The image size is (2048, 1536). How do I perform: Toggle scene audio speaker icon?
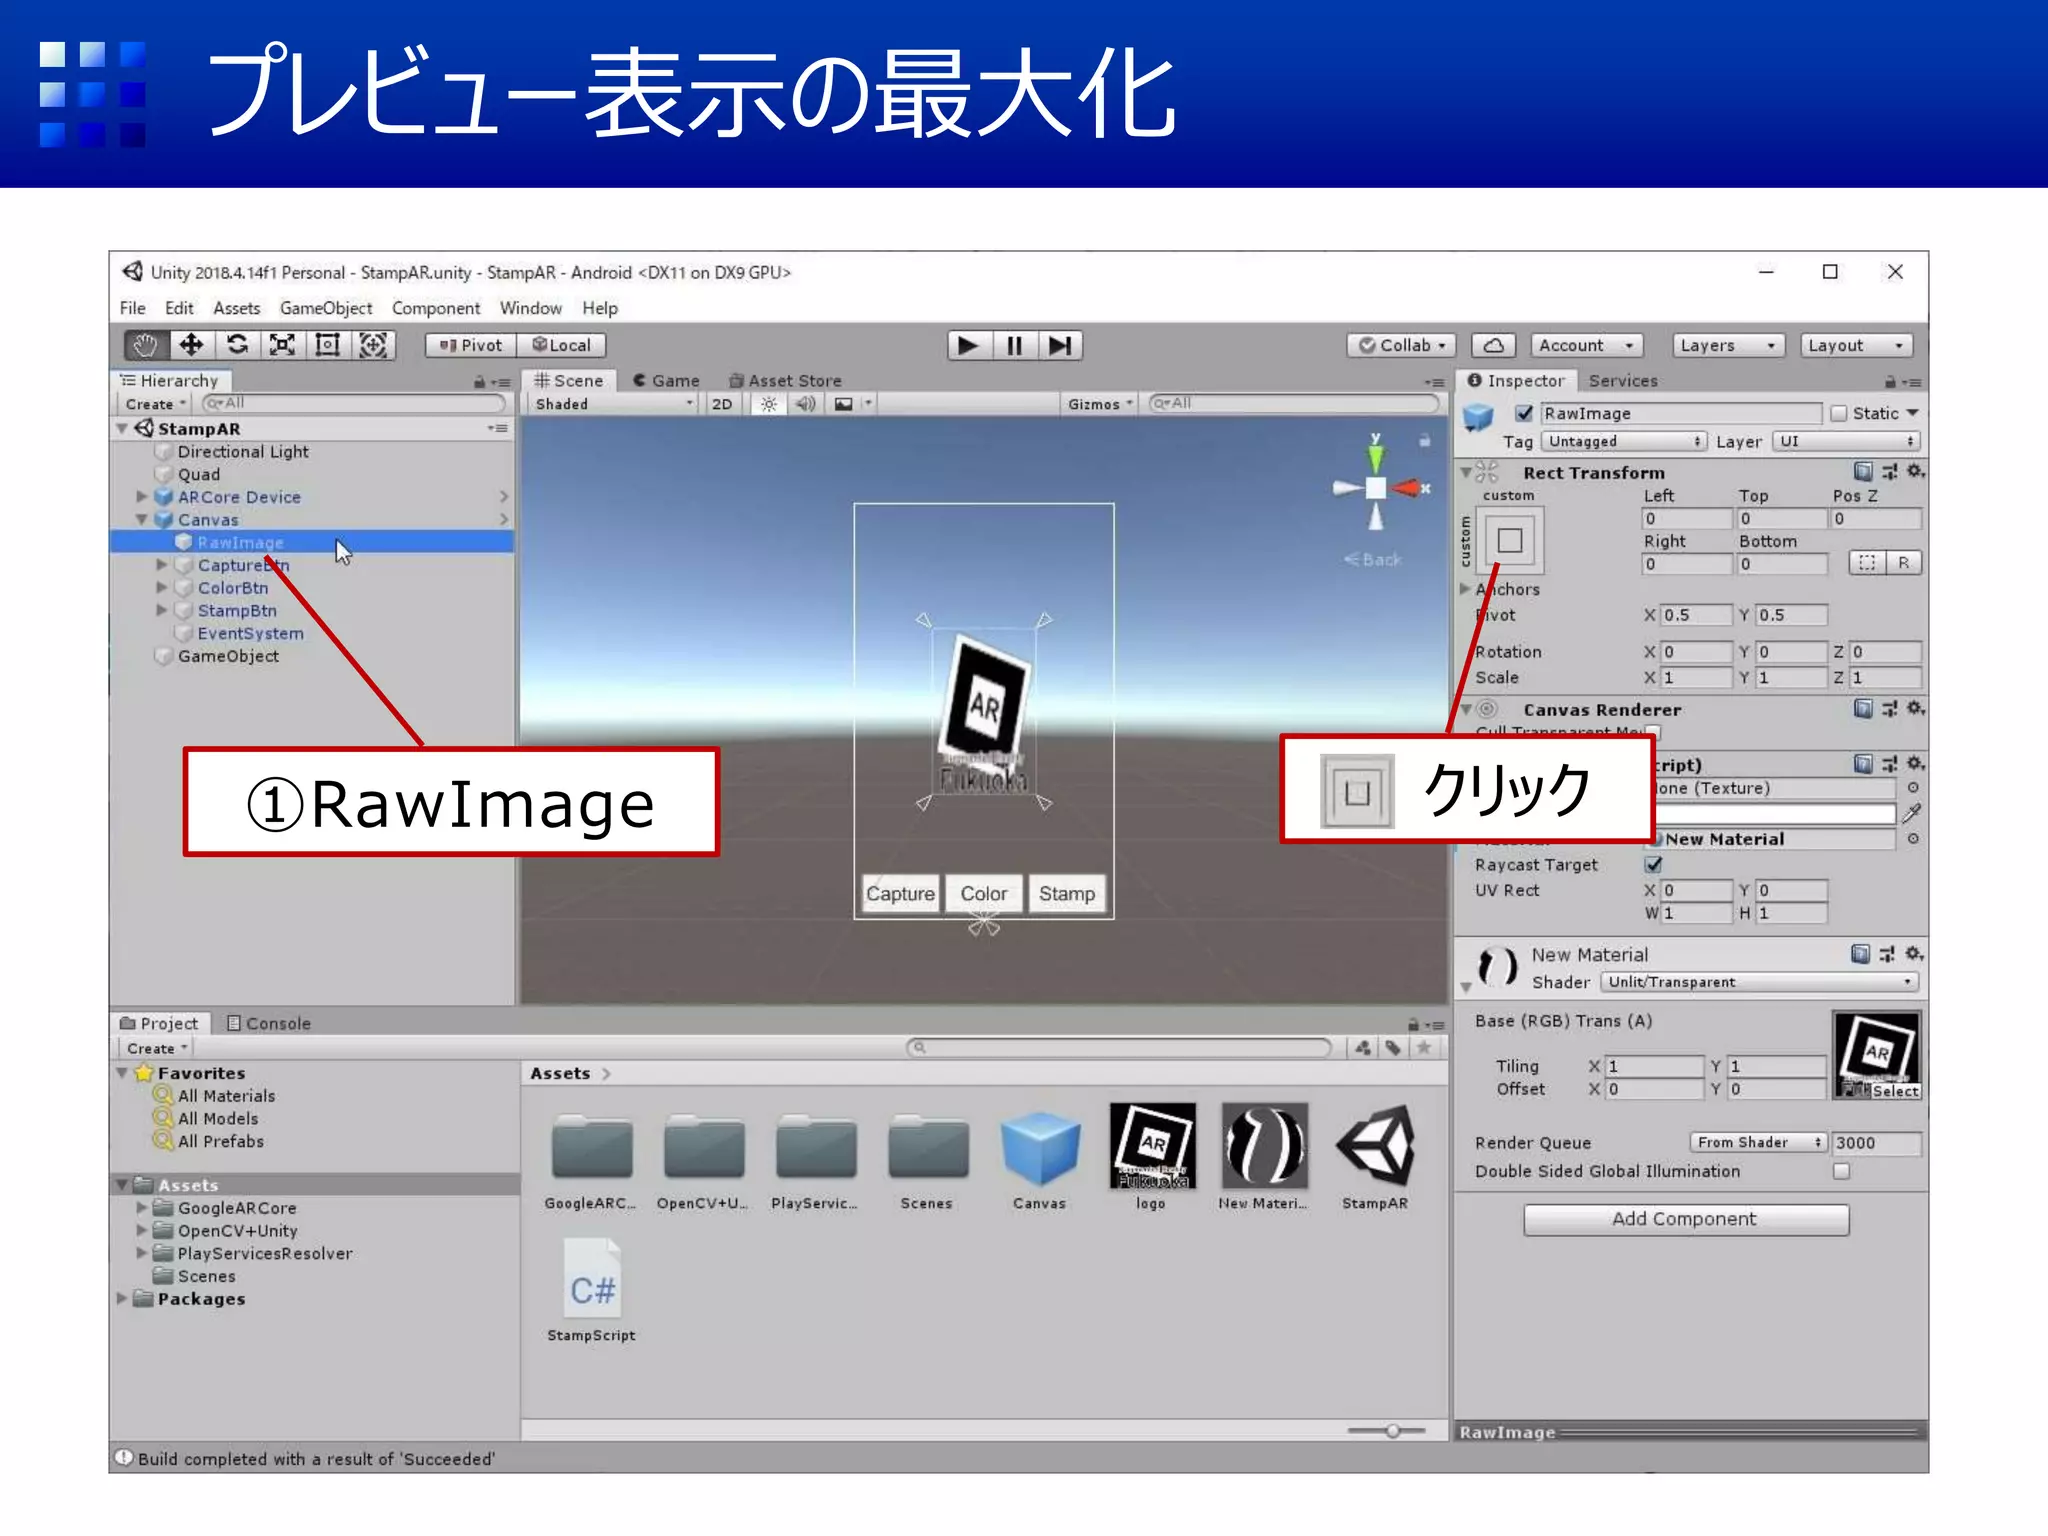(805, 404)
